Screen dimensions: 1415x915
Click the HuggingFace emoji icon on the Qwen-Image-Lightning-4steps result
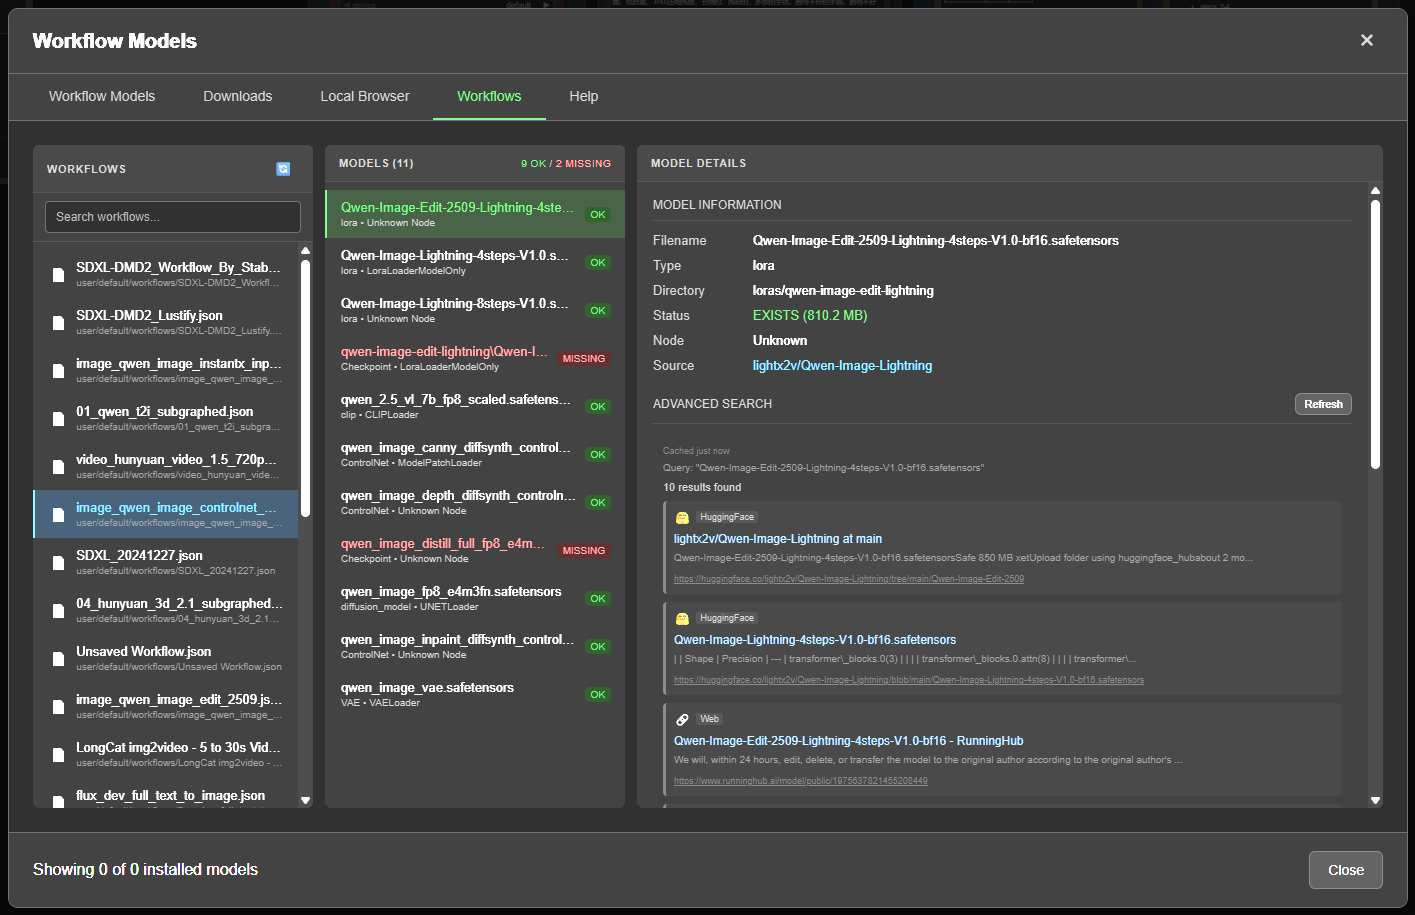(682, 619)
